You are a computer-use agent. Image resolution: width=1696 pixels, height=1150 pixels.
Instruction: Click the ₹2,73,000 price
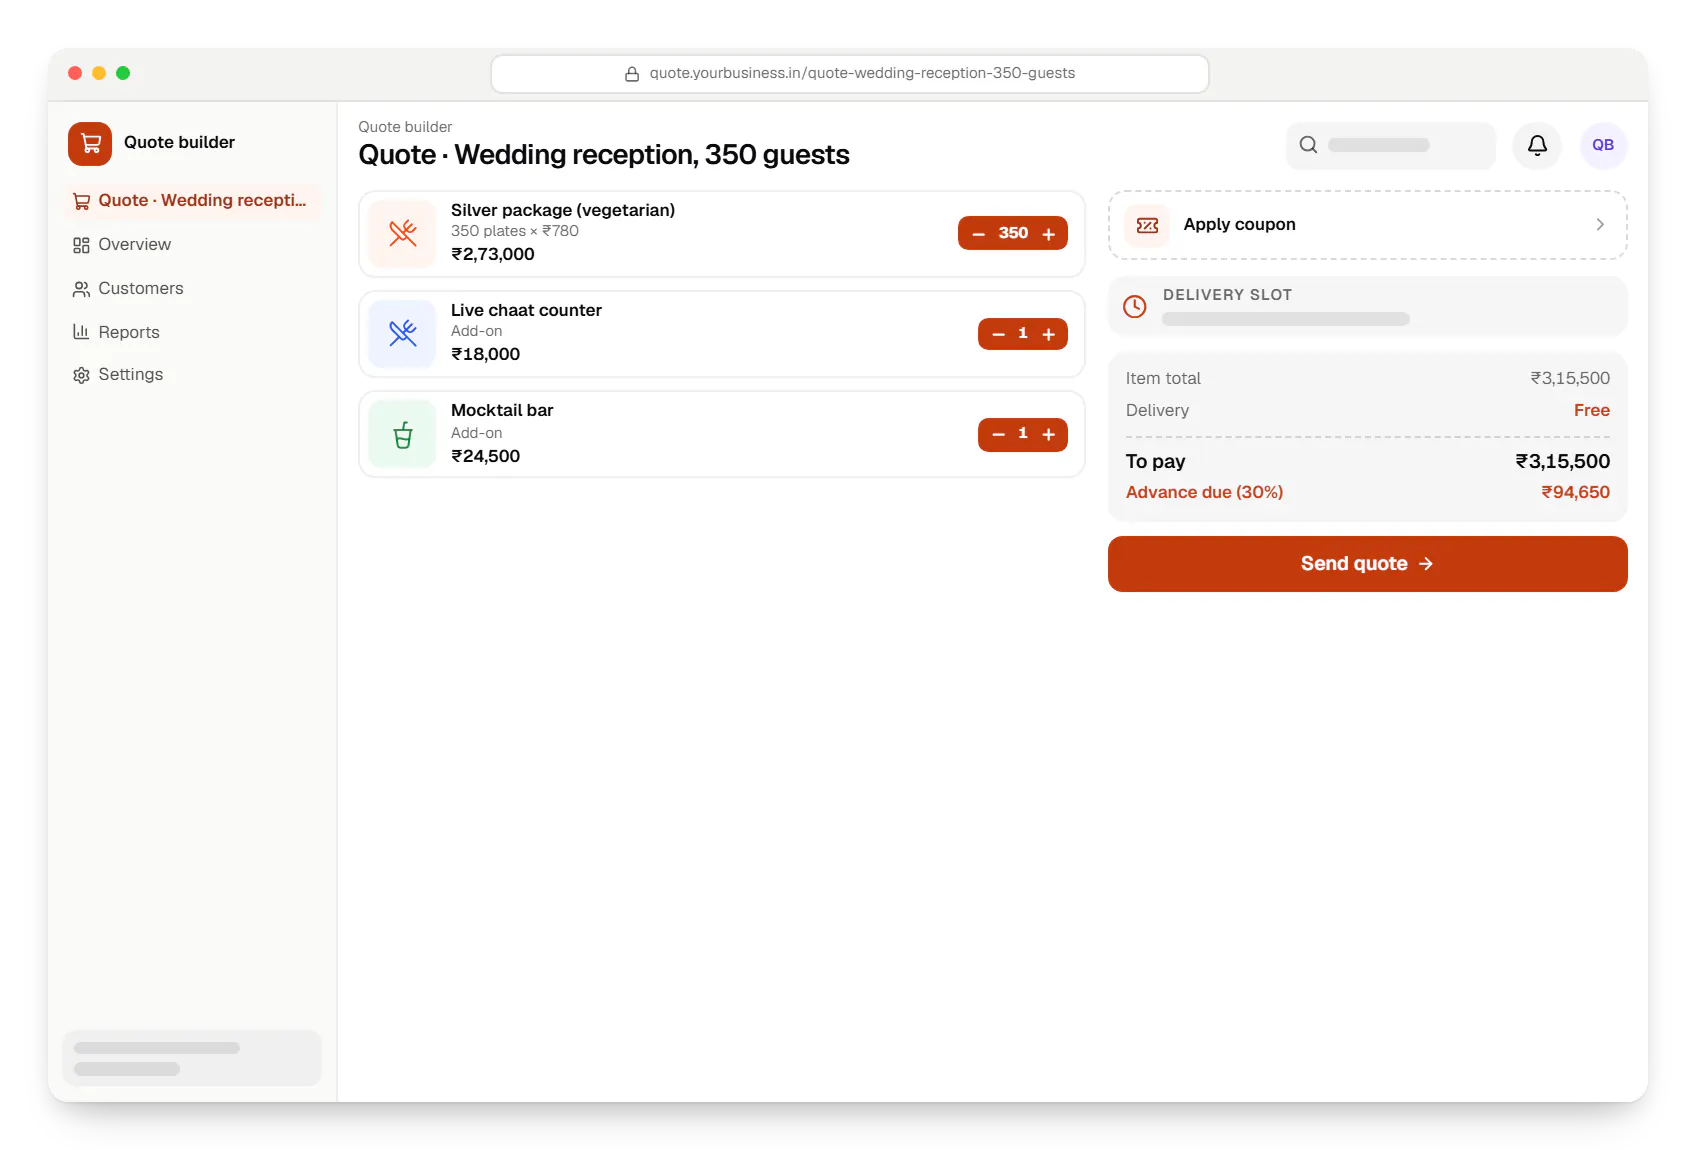(493, 254)
